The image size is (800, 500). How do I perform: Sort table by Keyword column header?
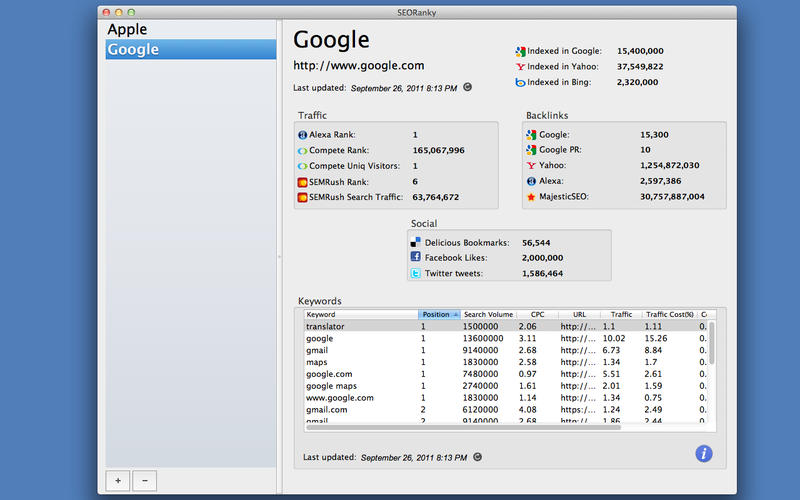click(360, 314)
